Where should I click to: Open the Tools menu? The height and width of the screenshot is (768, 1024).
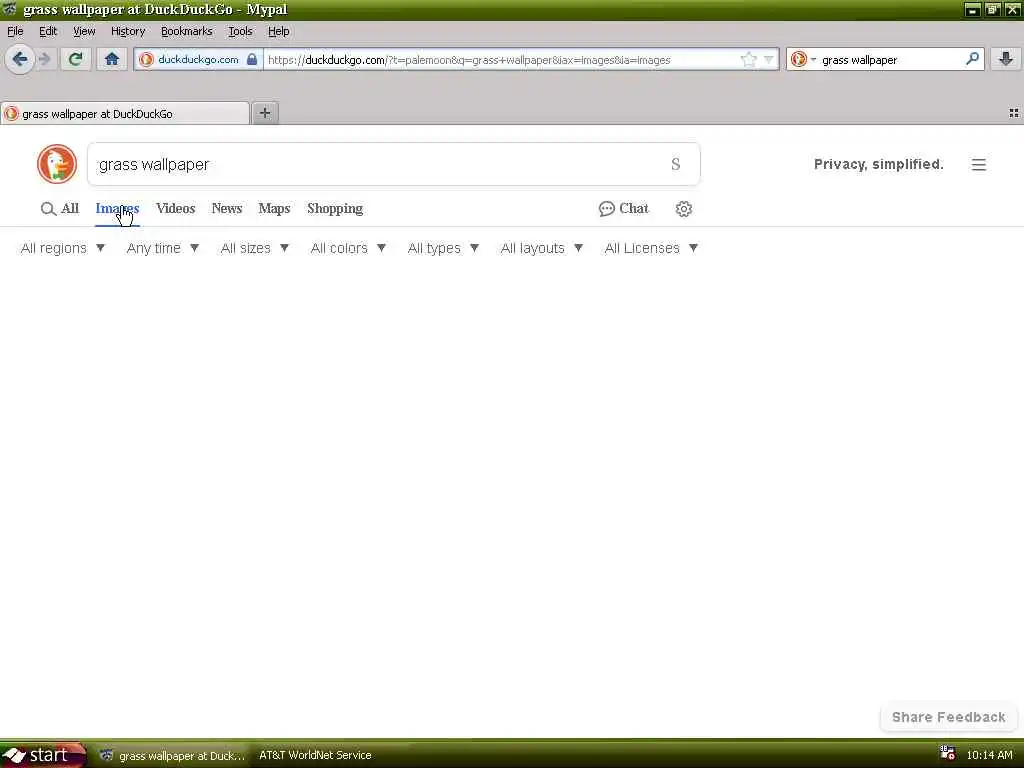(x=240, y=31)
